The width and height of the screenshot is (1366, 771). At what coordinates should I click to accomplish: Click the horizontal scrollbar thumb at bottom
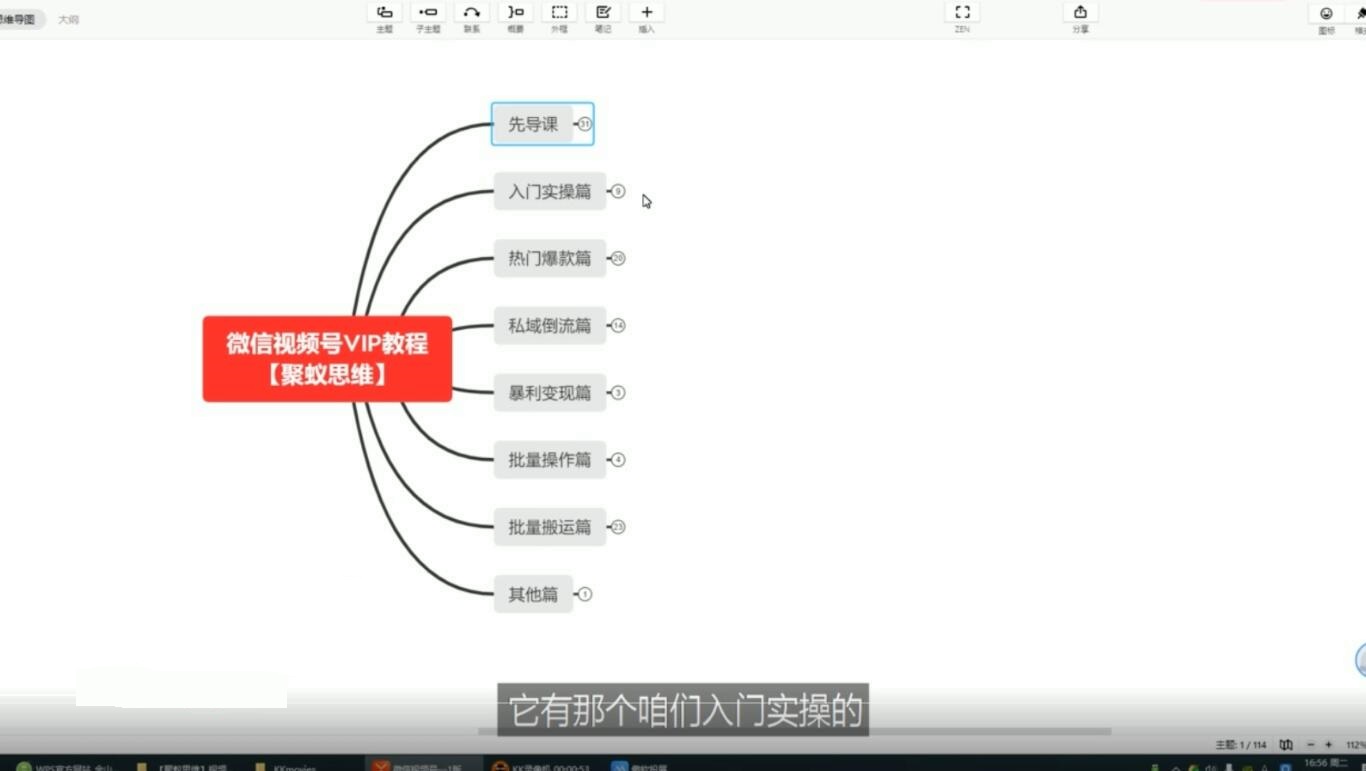795,731
